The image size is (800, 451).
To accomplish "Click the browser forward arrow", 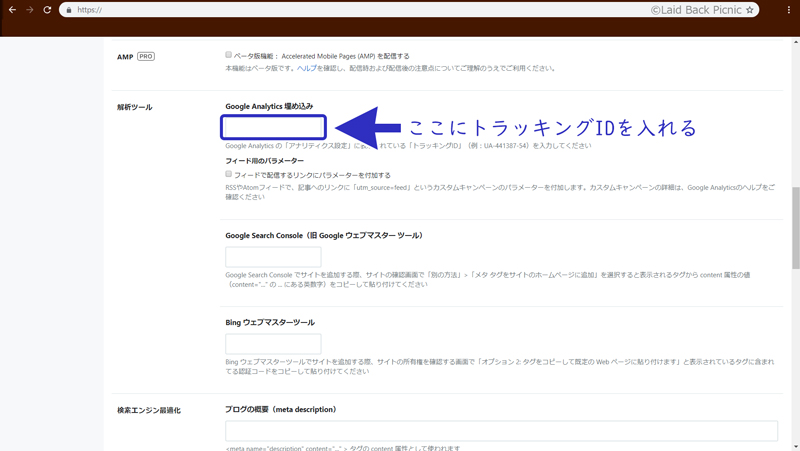I will coord(30,10).
